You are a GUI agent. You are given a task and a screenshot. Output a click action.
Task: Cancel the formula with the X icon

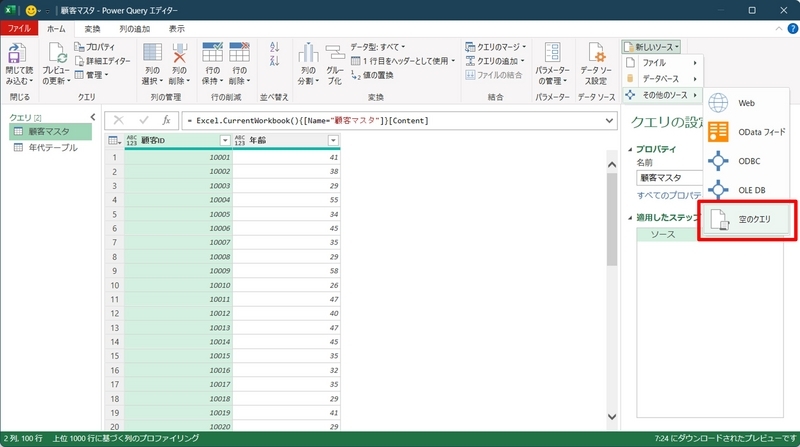tap(118, 120)
